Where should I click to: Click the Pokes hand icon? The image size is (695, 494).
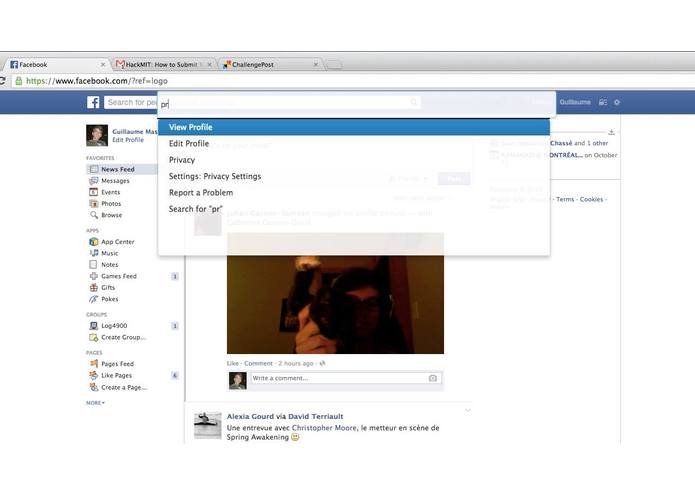point(94,299)
